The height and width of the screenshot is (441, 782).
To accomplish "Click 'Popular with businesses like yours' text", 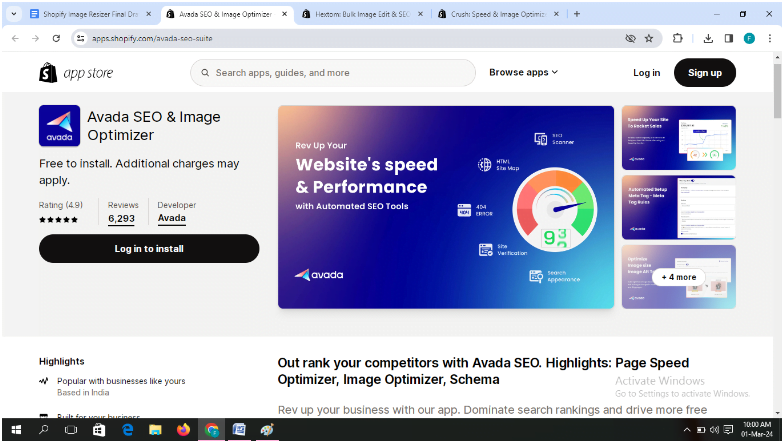I will click(x=121, y=381).
